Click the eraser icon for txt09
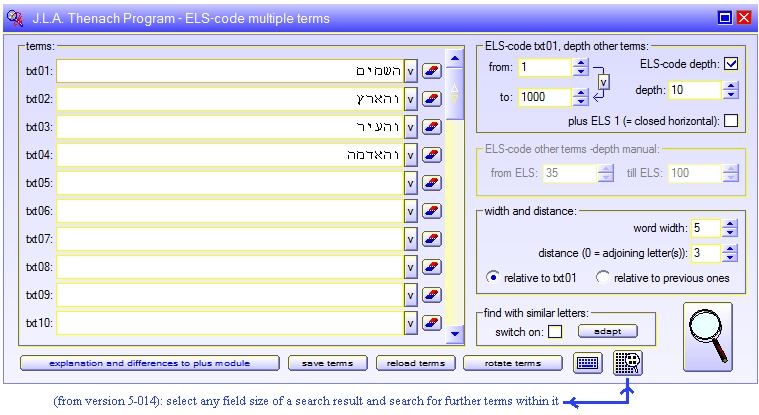This screenshot has width=759, height=415. point(432,295)
